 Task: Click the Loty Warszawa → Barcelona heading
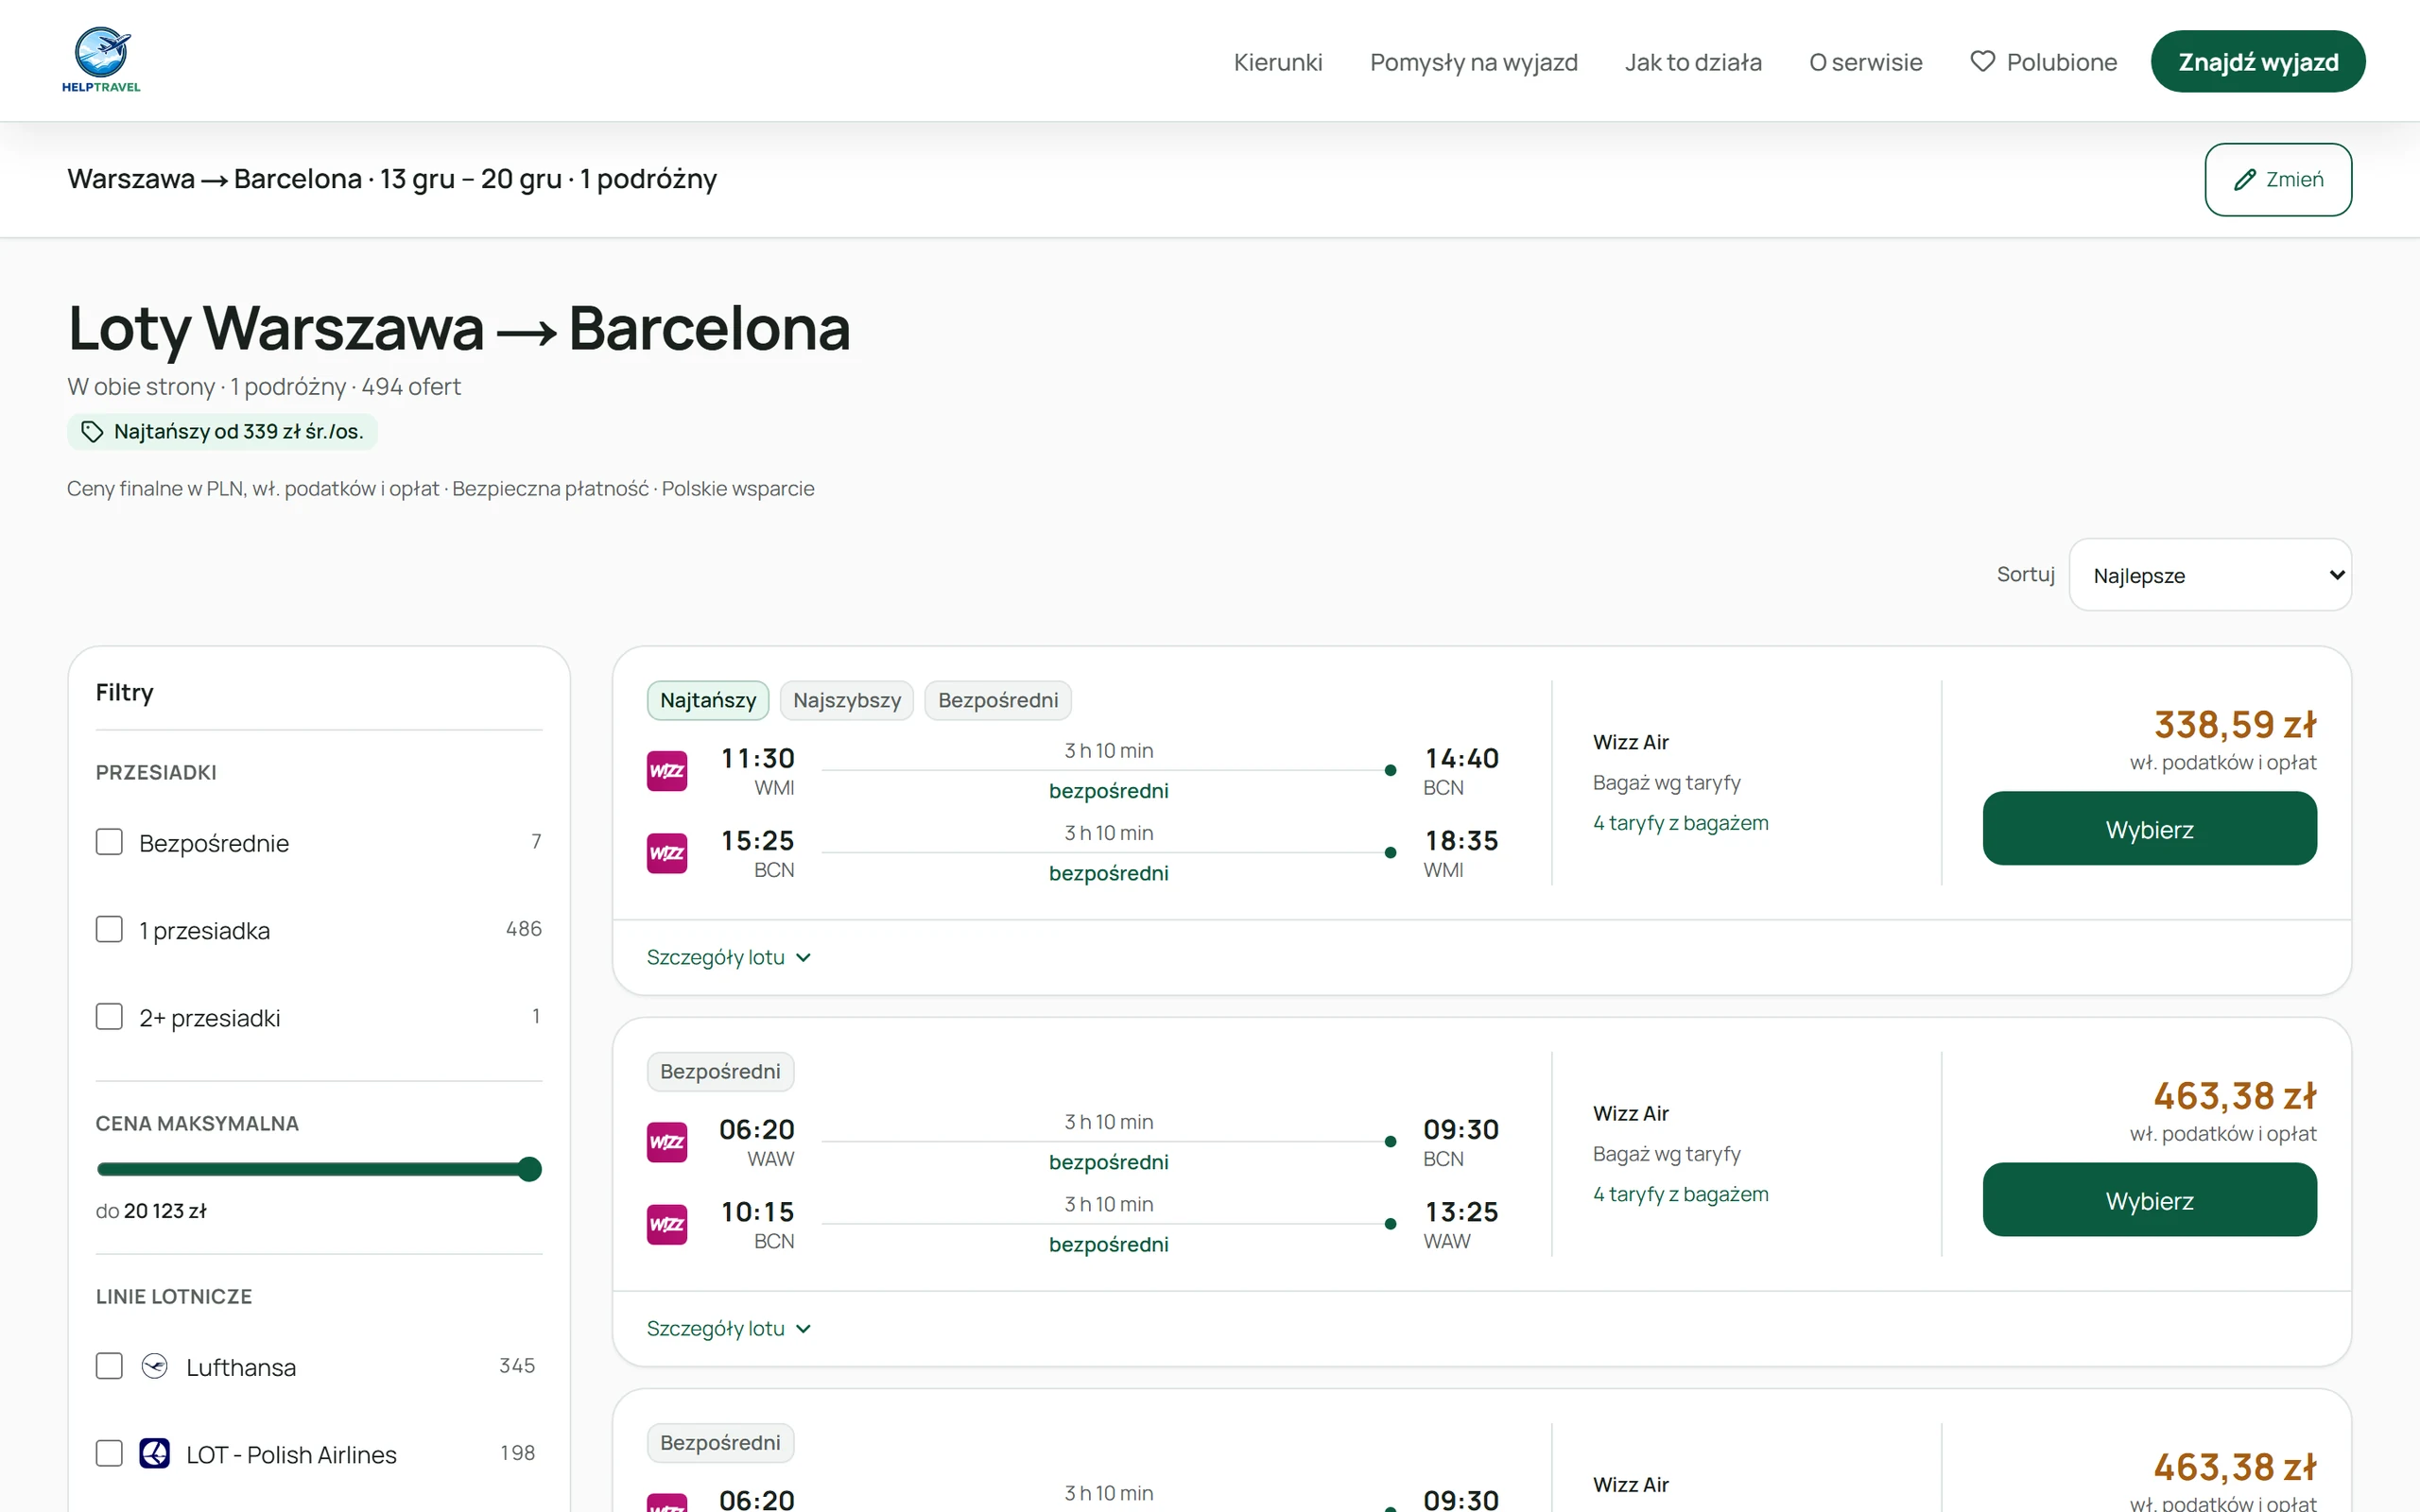459,328
